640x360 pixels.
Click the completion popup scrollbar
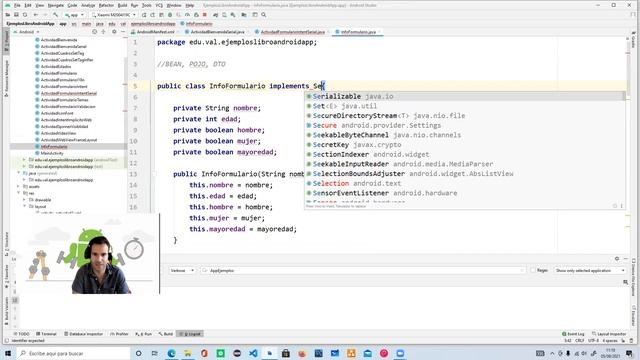coord(624,96)
